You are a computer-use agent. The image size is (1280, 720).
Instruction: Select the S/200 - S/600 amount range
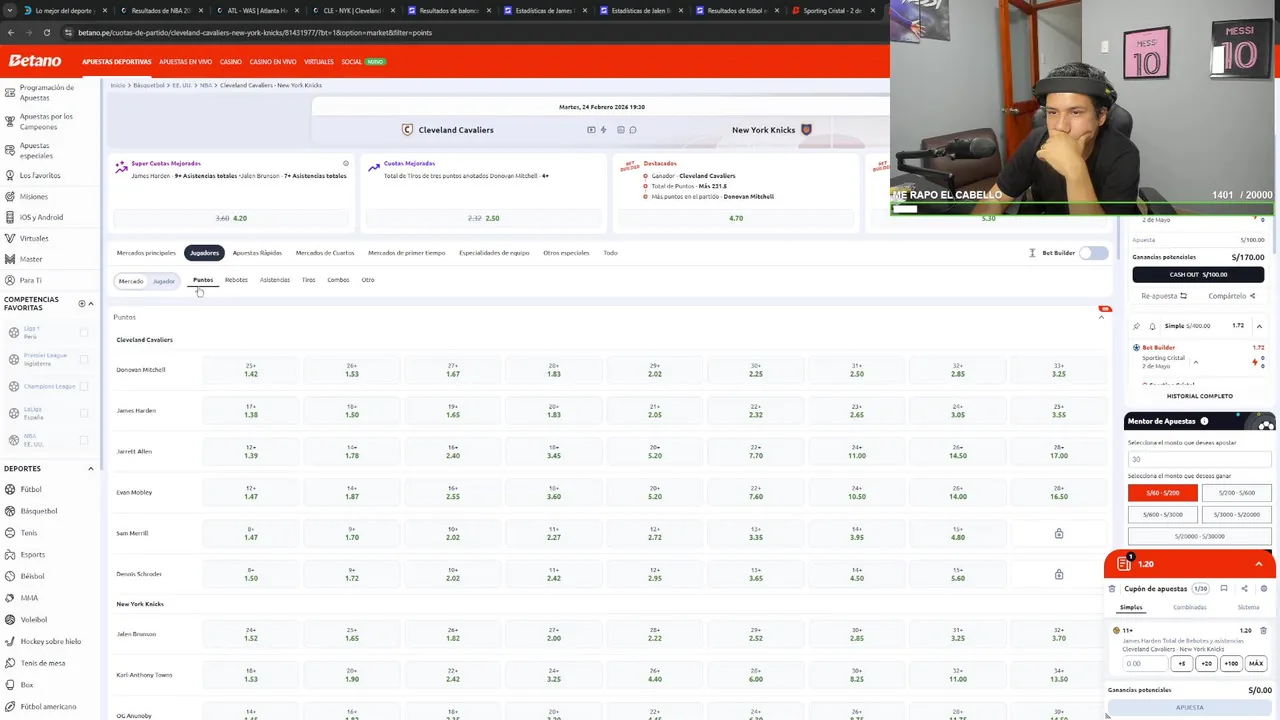[1236, 493]
